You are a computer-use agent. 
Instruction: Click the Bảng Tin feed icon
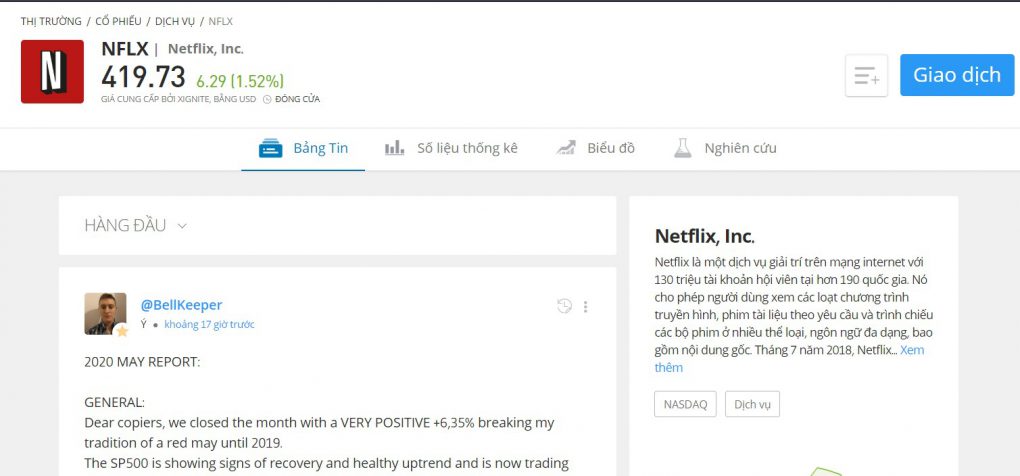tap(271, 148)
